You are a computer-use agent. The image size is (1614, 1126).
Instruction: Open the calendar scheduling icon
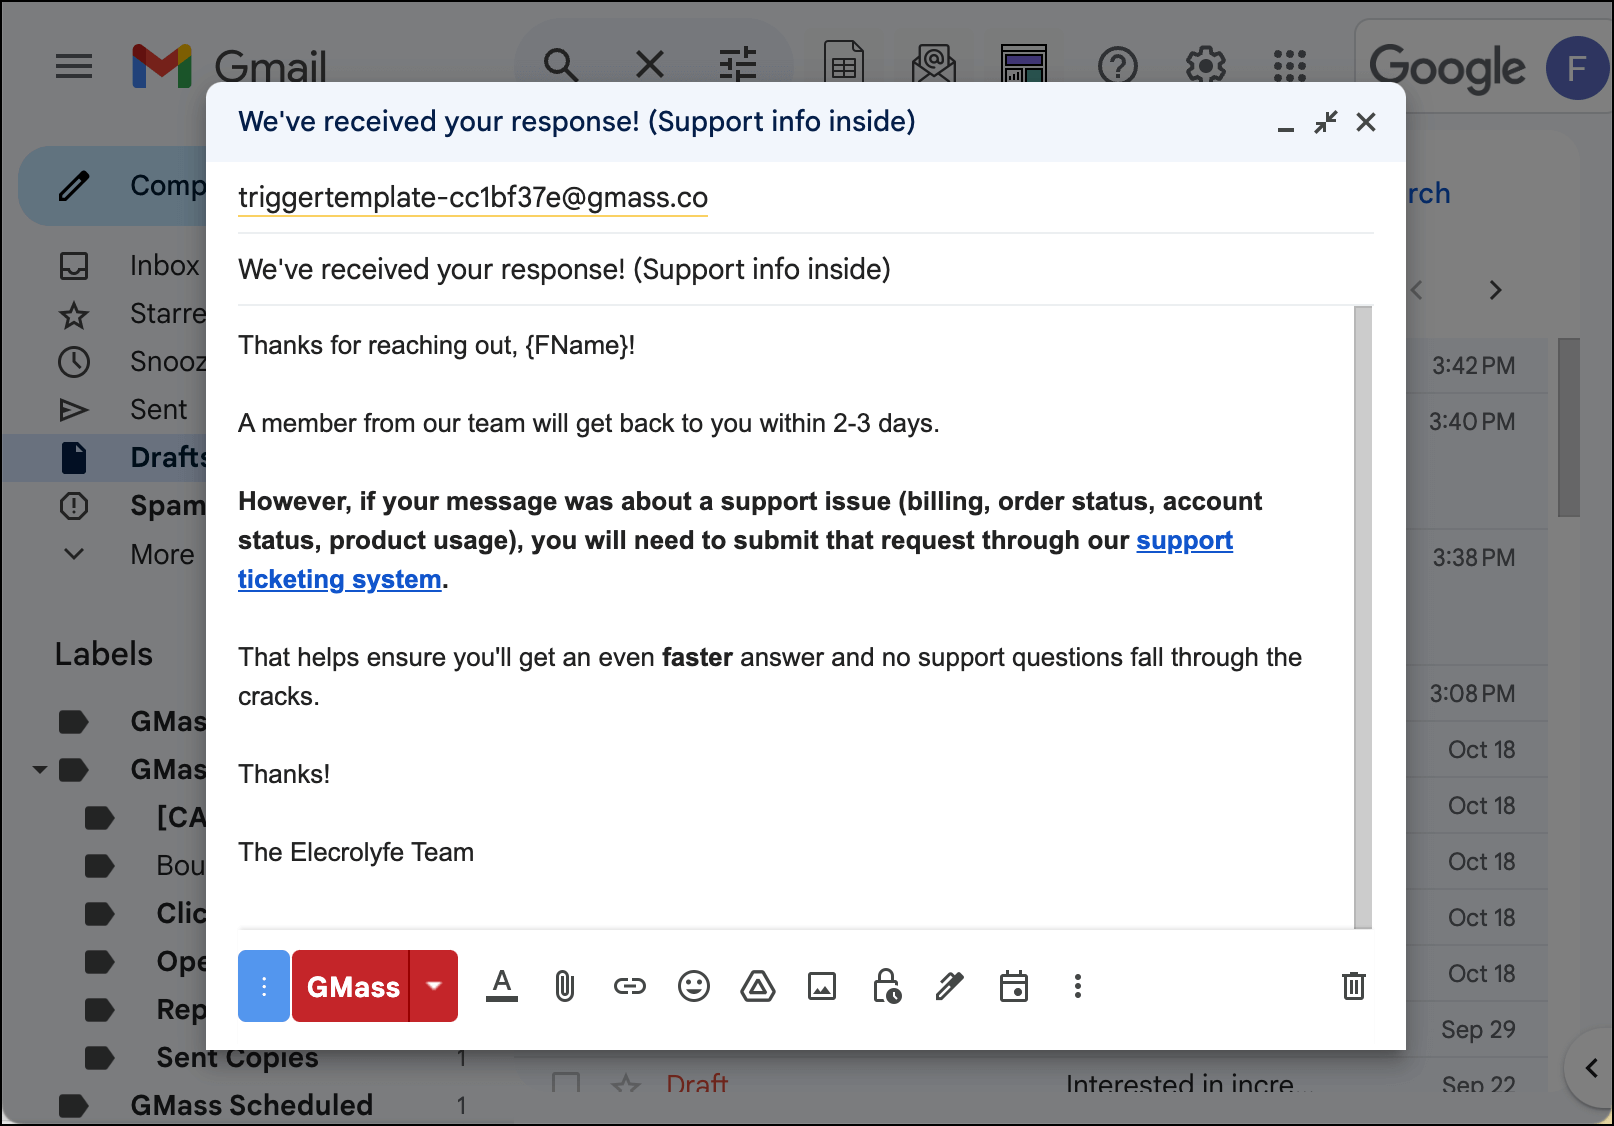click(x=1014, y=986)
